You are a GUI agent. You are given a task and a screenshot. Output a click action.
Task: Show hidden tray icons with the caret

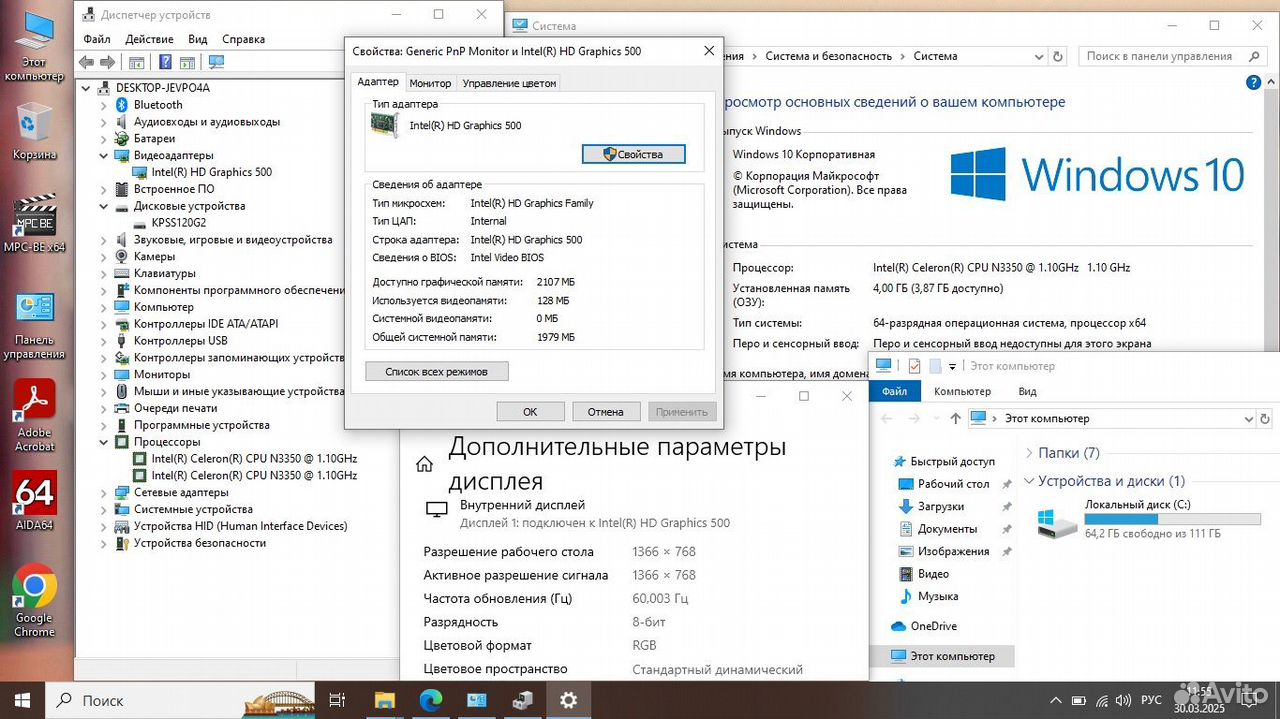coord(1057,700)
